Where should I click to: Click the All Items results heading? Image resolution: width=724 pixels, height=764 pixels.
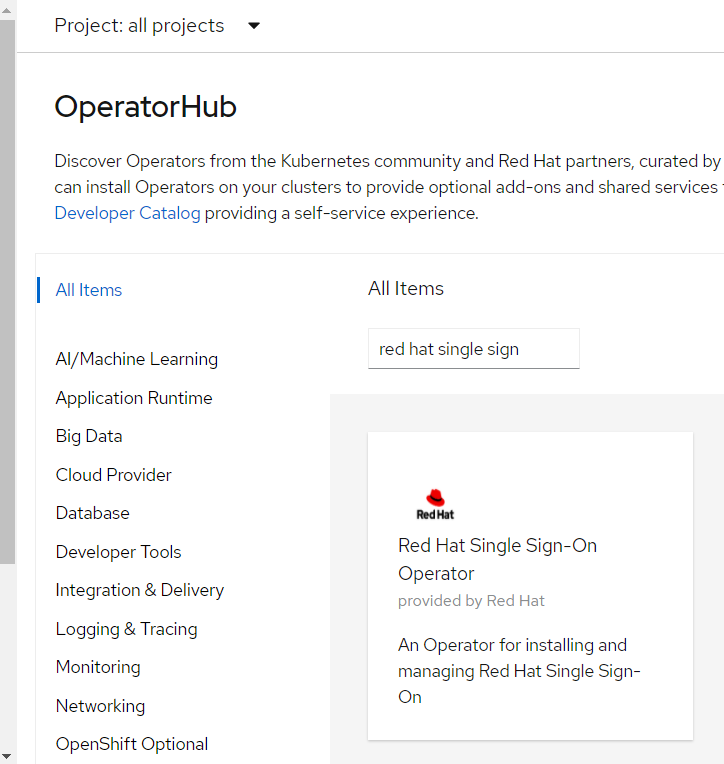pyautogui.click(x=406, y=288)
